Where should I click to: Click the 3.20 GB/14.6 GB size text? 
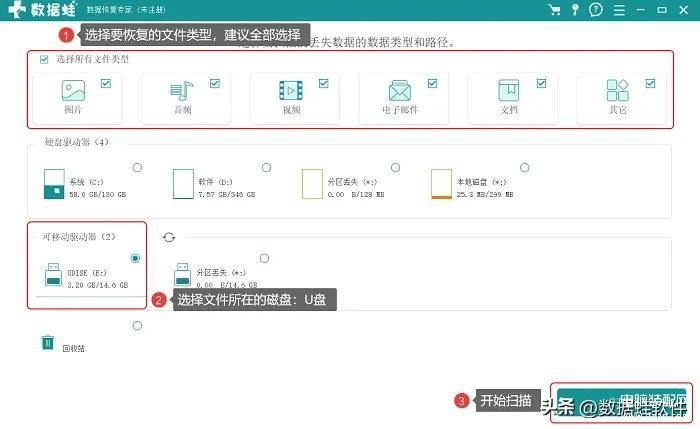97,285
